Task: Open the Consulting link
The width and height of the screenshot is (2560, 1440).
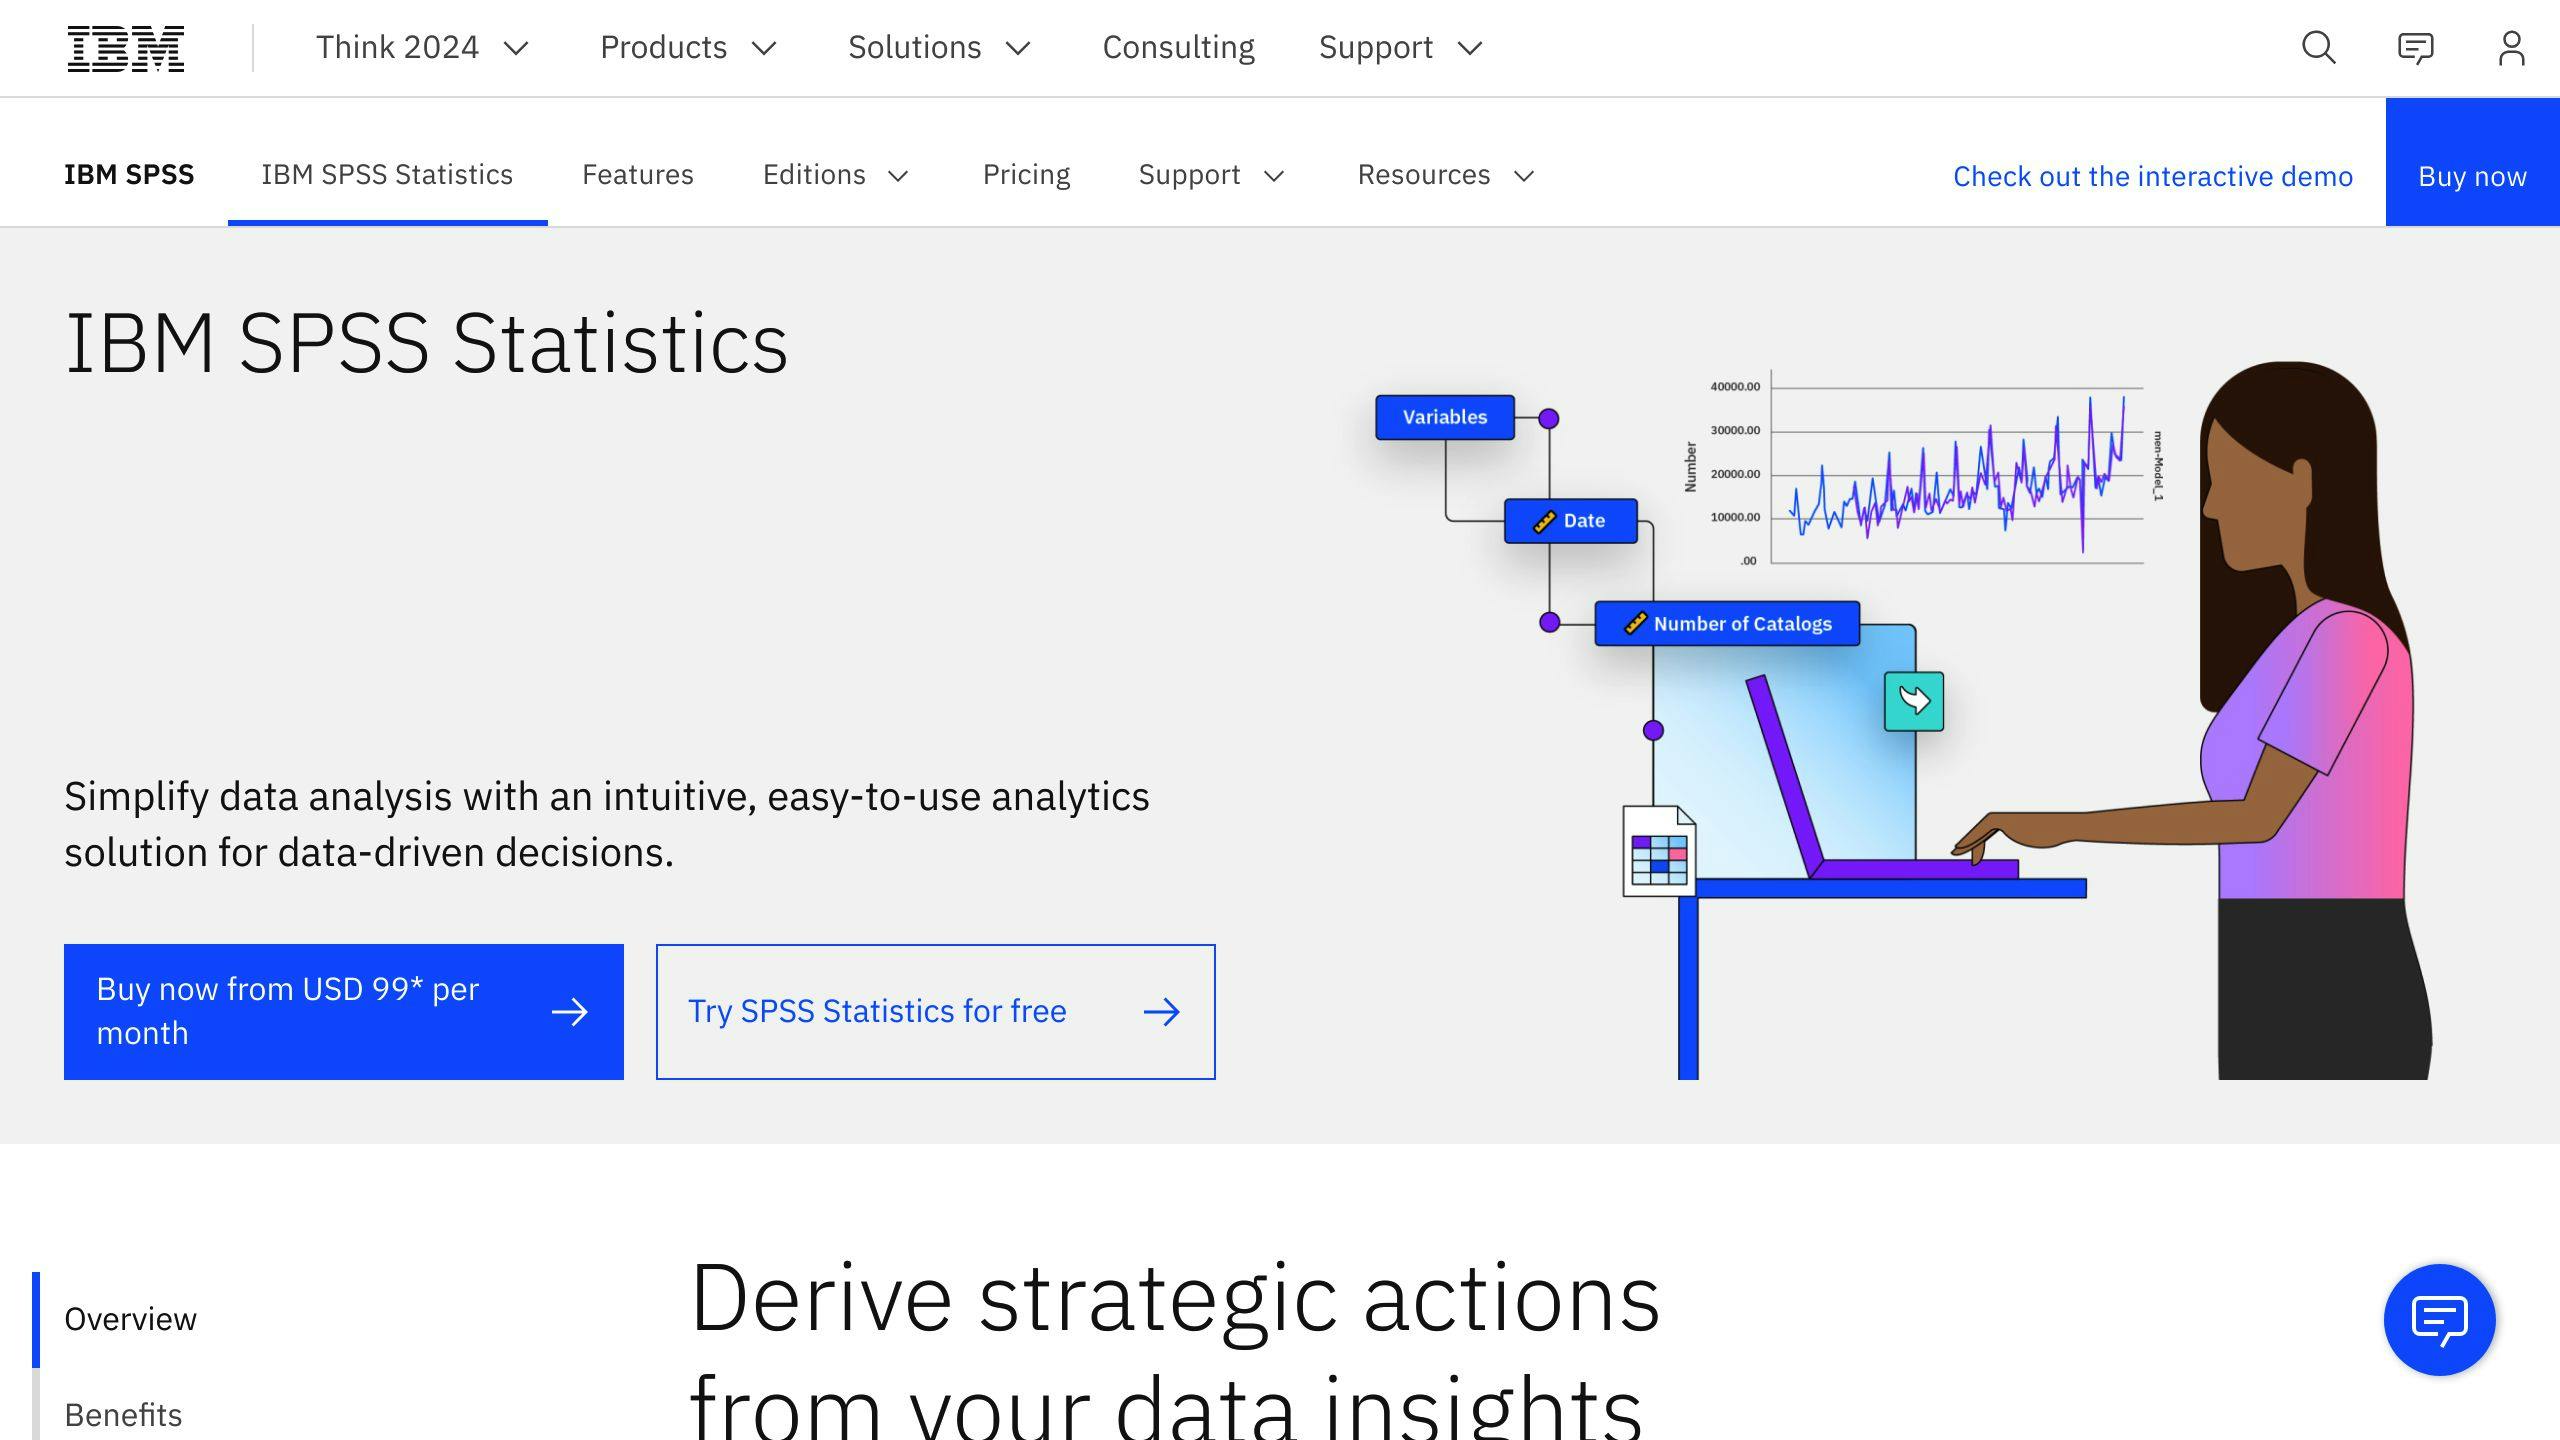Action: 1178,48
